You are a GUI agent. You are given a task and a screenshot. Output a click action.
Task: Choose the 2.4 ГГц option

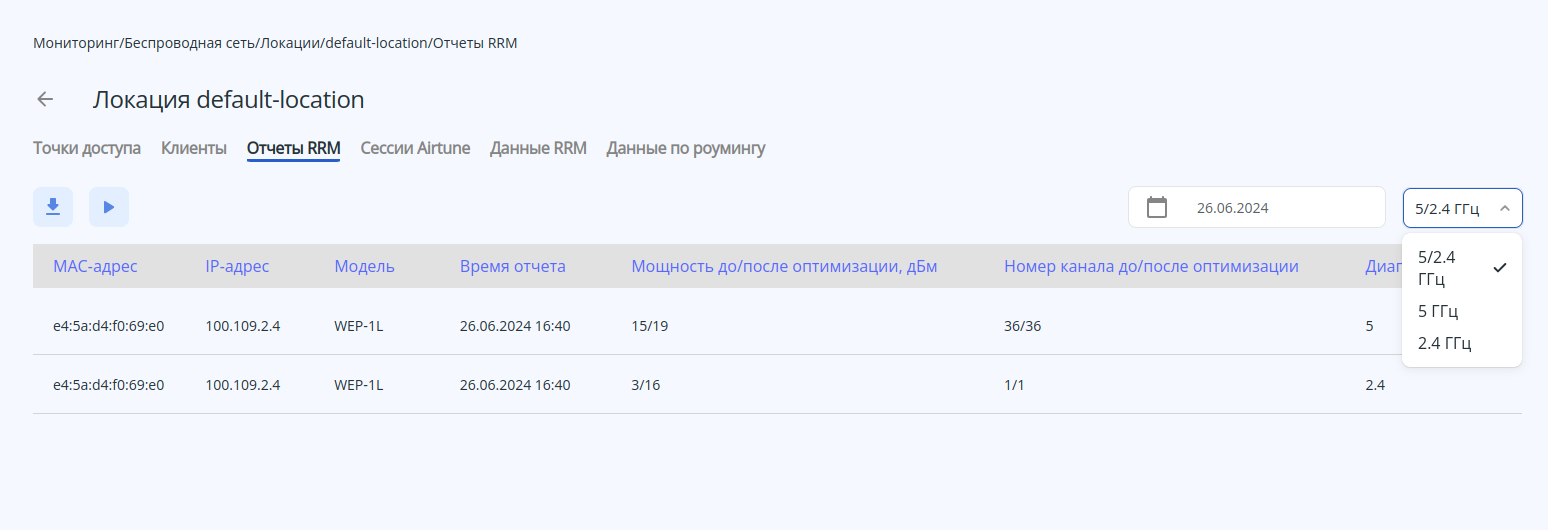click(1444, 344)
